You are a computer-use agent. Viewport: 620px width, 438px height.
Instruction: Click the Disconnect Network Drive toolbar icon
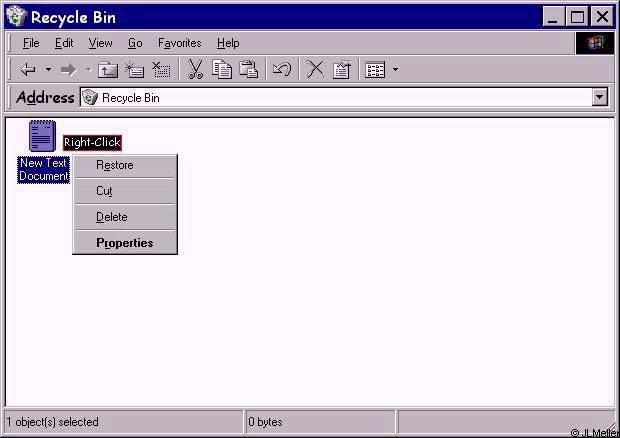tap(161, 70)
